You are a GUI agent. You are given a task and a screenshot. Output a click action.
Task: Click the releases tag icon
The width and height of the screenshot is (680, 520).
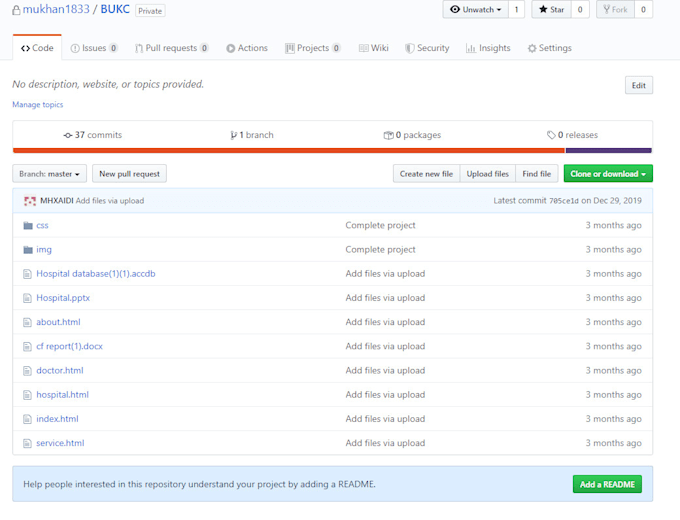[551, 135]
